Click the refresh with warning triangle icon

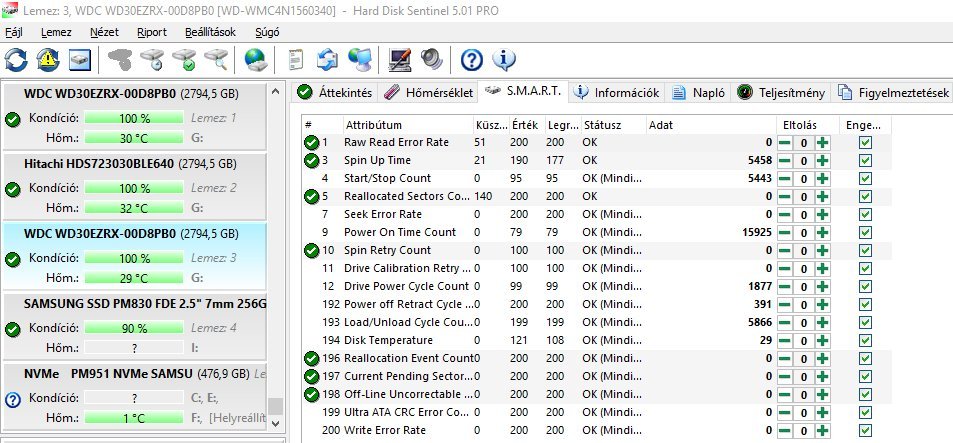click(x=47, y=60)
